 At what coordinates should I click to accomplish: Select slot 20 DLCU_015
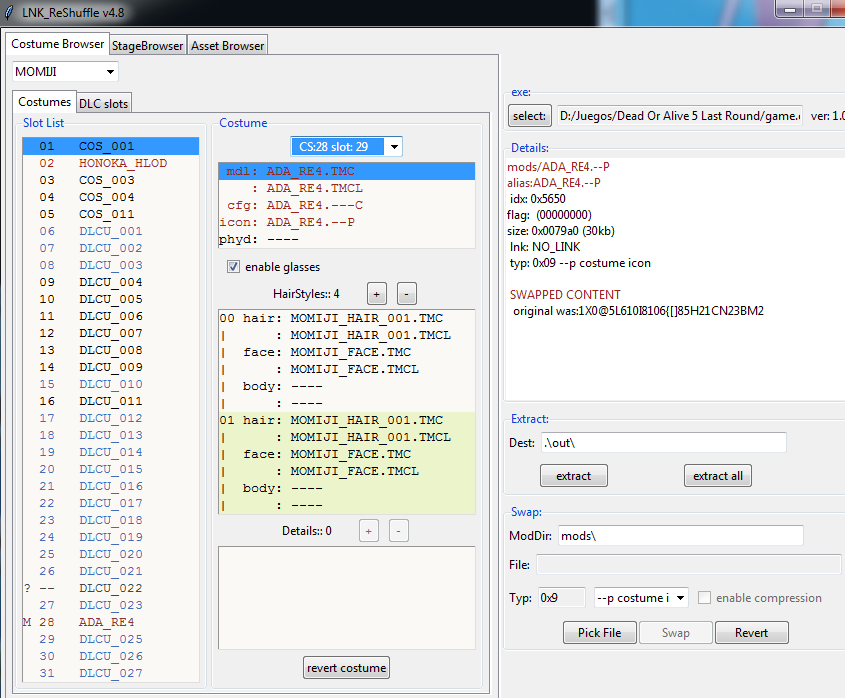[x=110, y=469]
